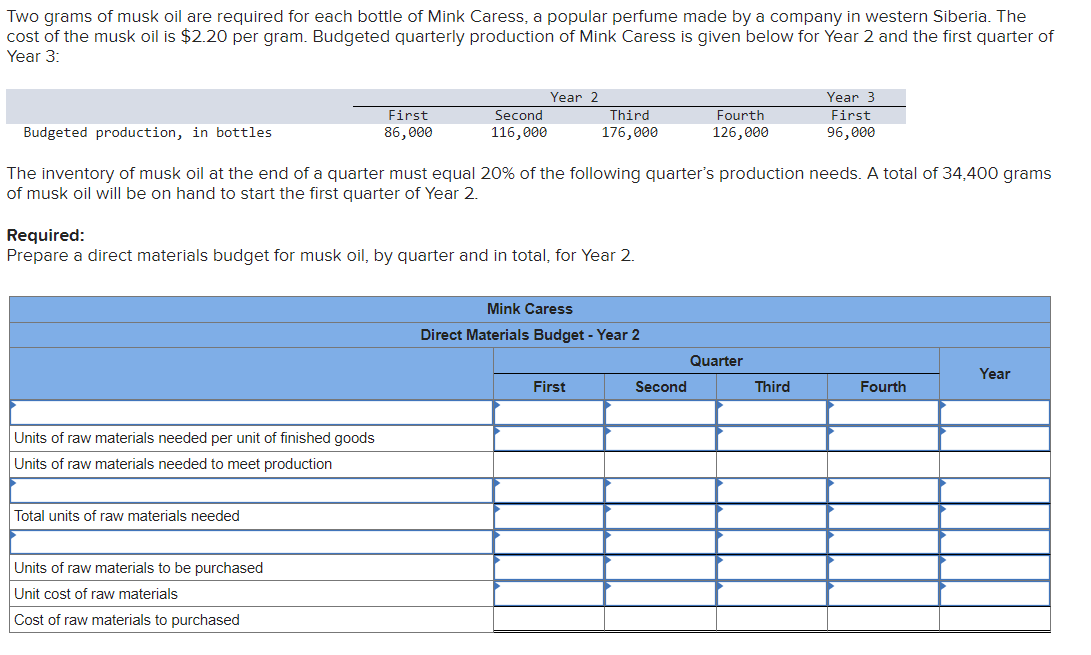Click Second quarter cell of Cost of raw materials row
This screenshot has height=655, width=1091.
point(660,620)
